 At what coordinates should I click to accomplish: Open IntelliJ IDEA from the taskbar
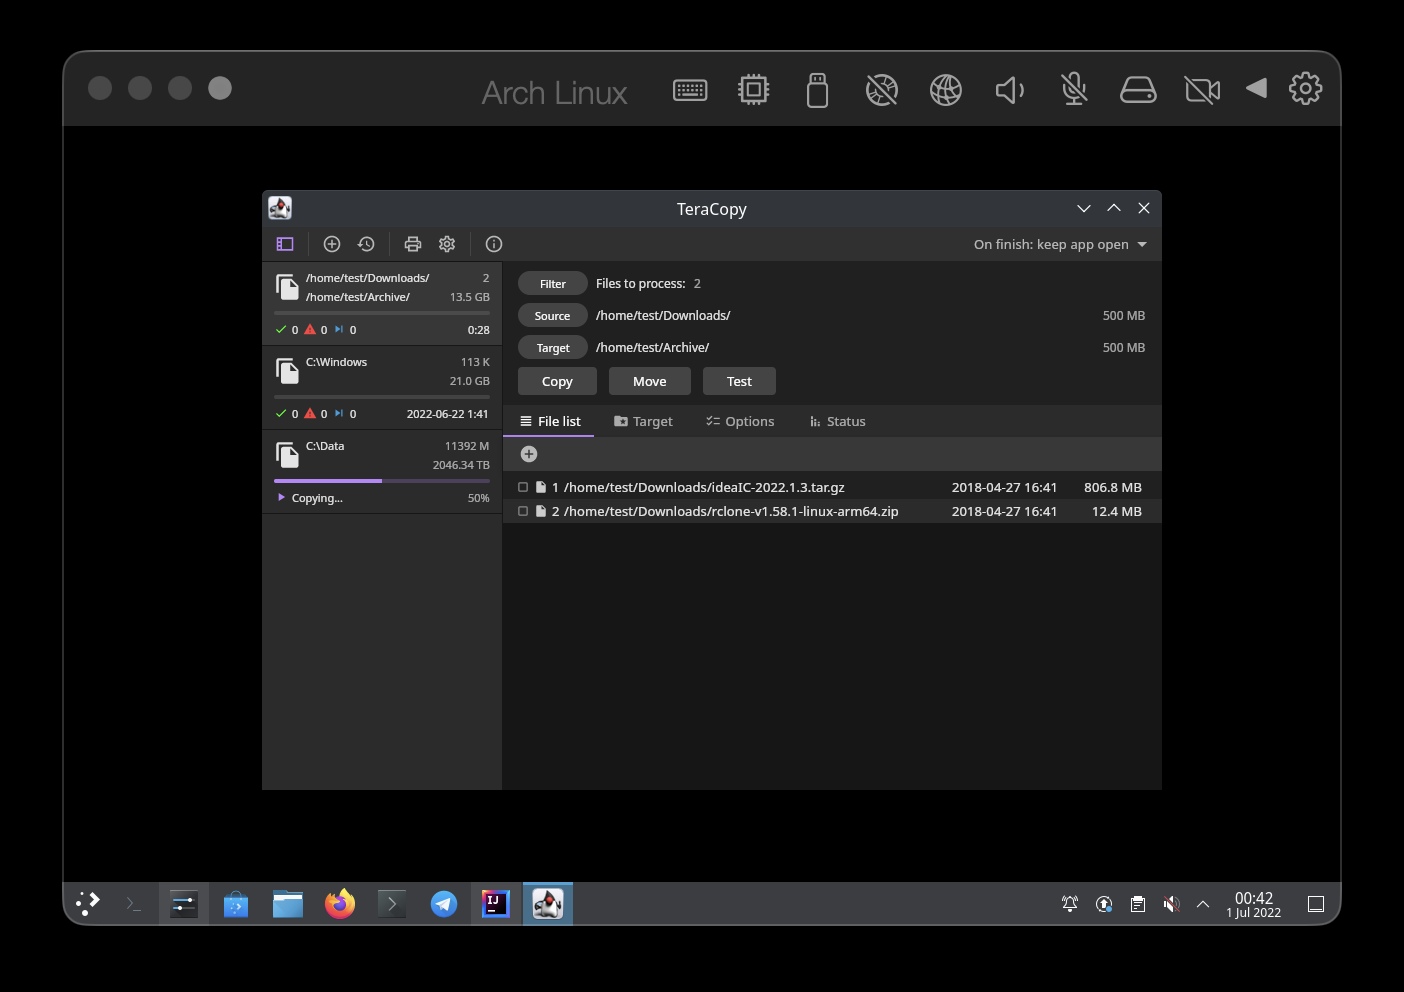496,904
